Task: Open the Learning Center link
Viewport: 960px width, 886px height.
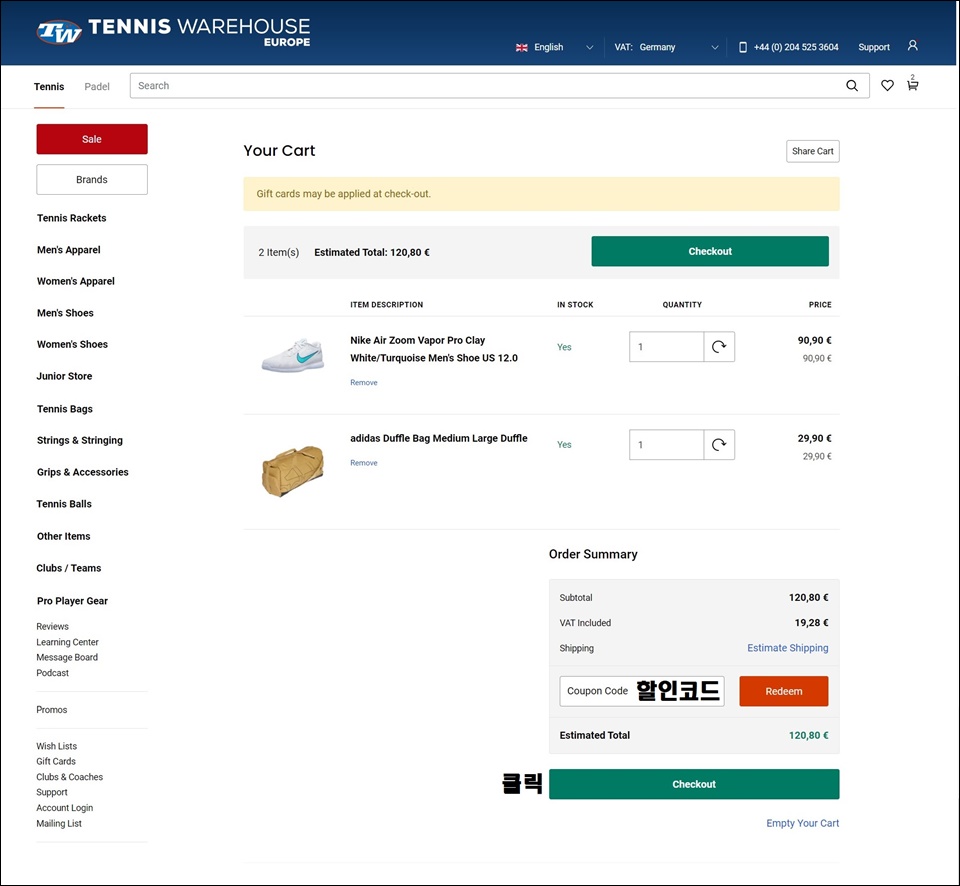Action: (x=67, y=642)
